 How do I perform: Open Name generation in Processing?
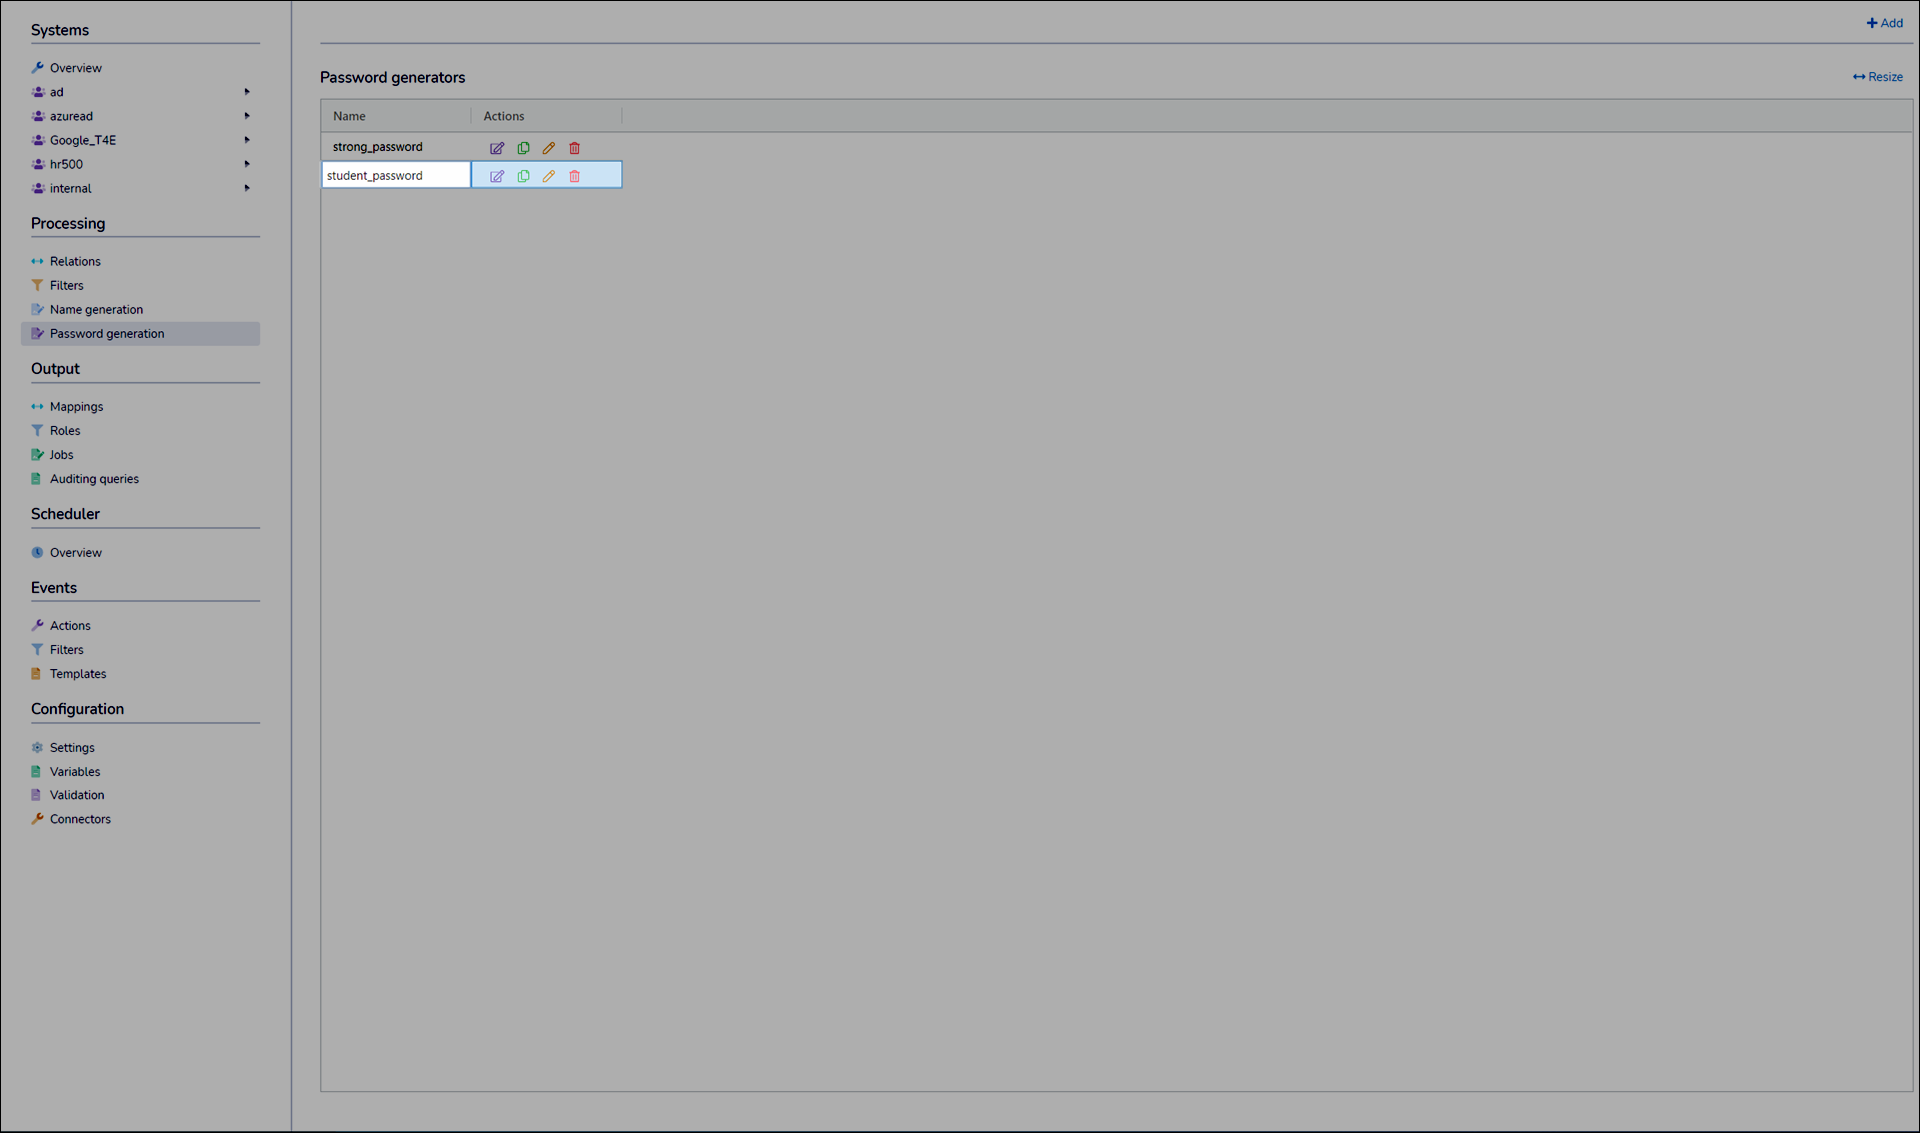[x=96, y=310]
